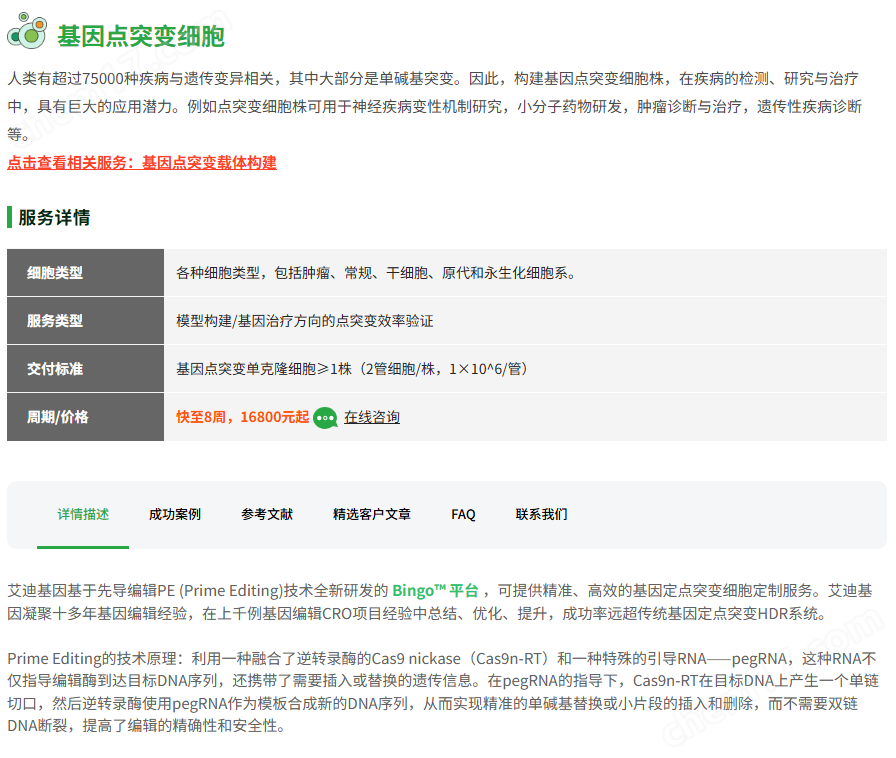Open the 在线咨询 link
Image resolution: width=896 pixels, height=758 pixels.
click(371, 417)
